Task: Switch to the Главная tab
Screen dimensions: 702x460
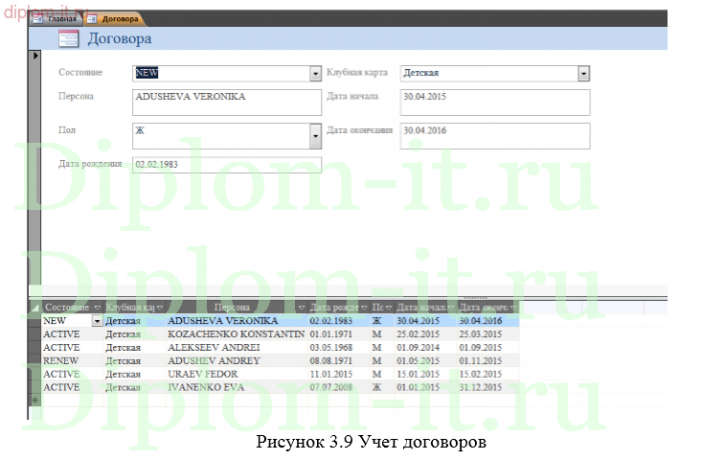Action: [x=56, y=19]
